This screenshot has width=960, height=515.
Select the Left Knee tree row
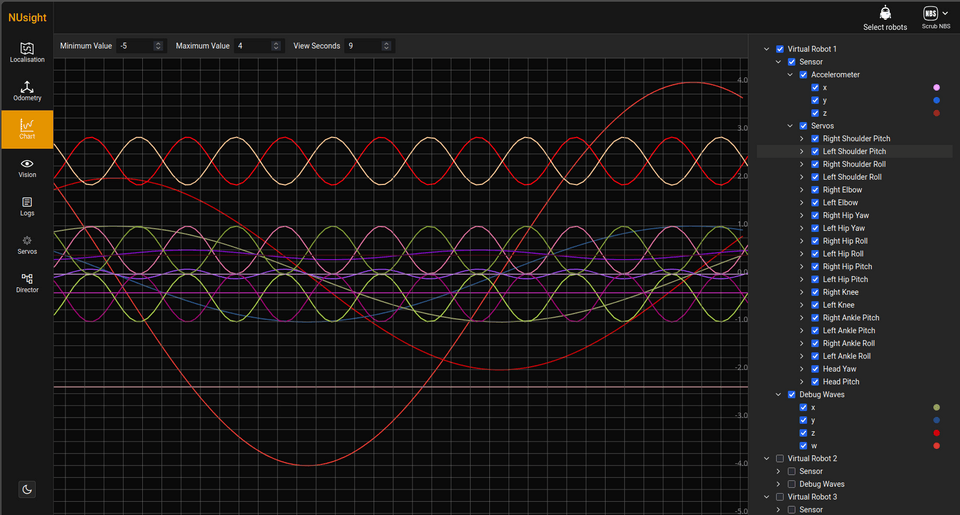(855, 305)
